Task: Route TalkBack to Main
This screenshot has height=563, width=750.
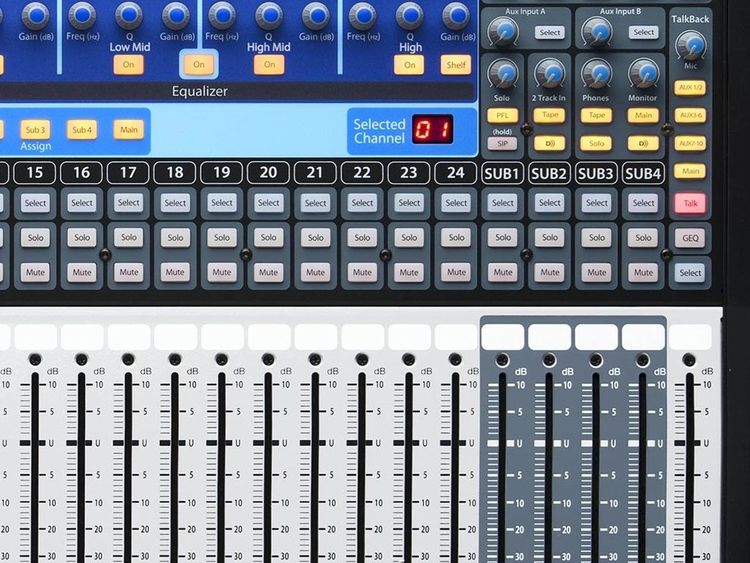Action: tap(690, 171)
